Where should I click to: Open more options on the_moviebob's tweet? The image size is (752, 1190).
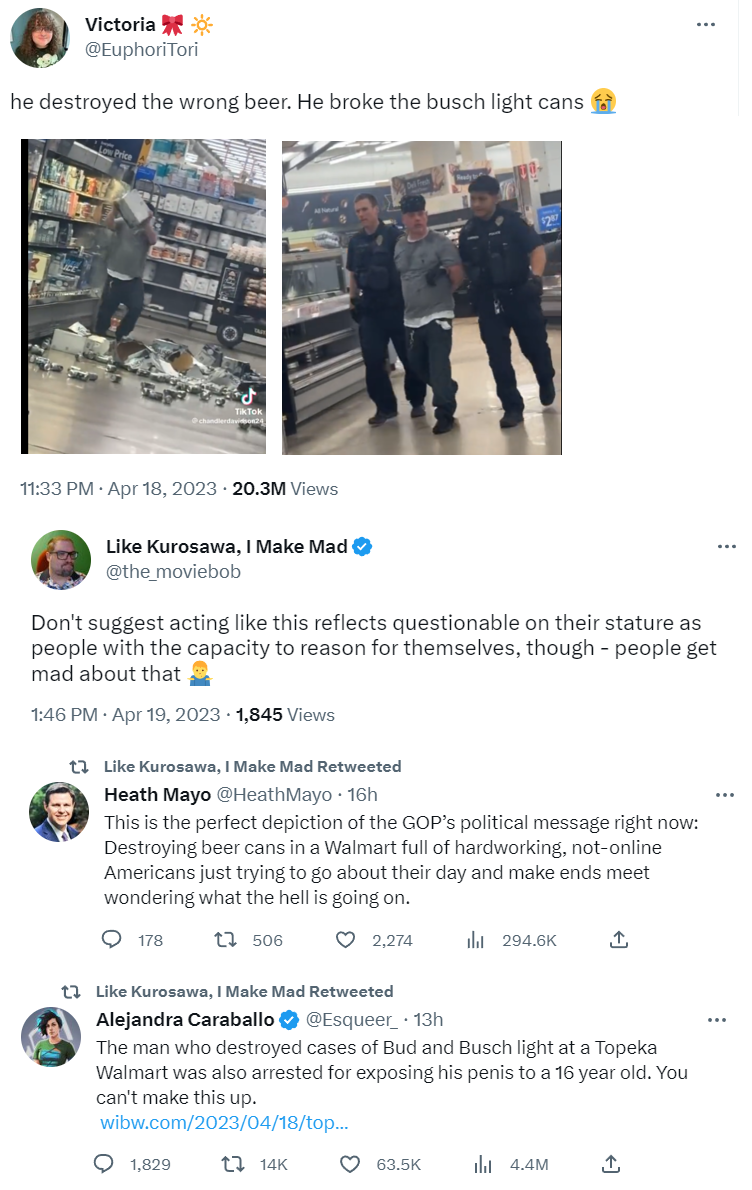coord(727,547)
